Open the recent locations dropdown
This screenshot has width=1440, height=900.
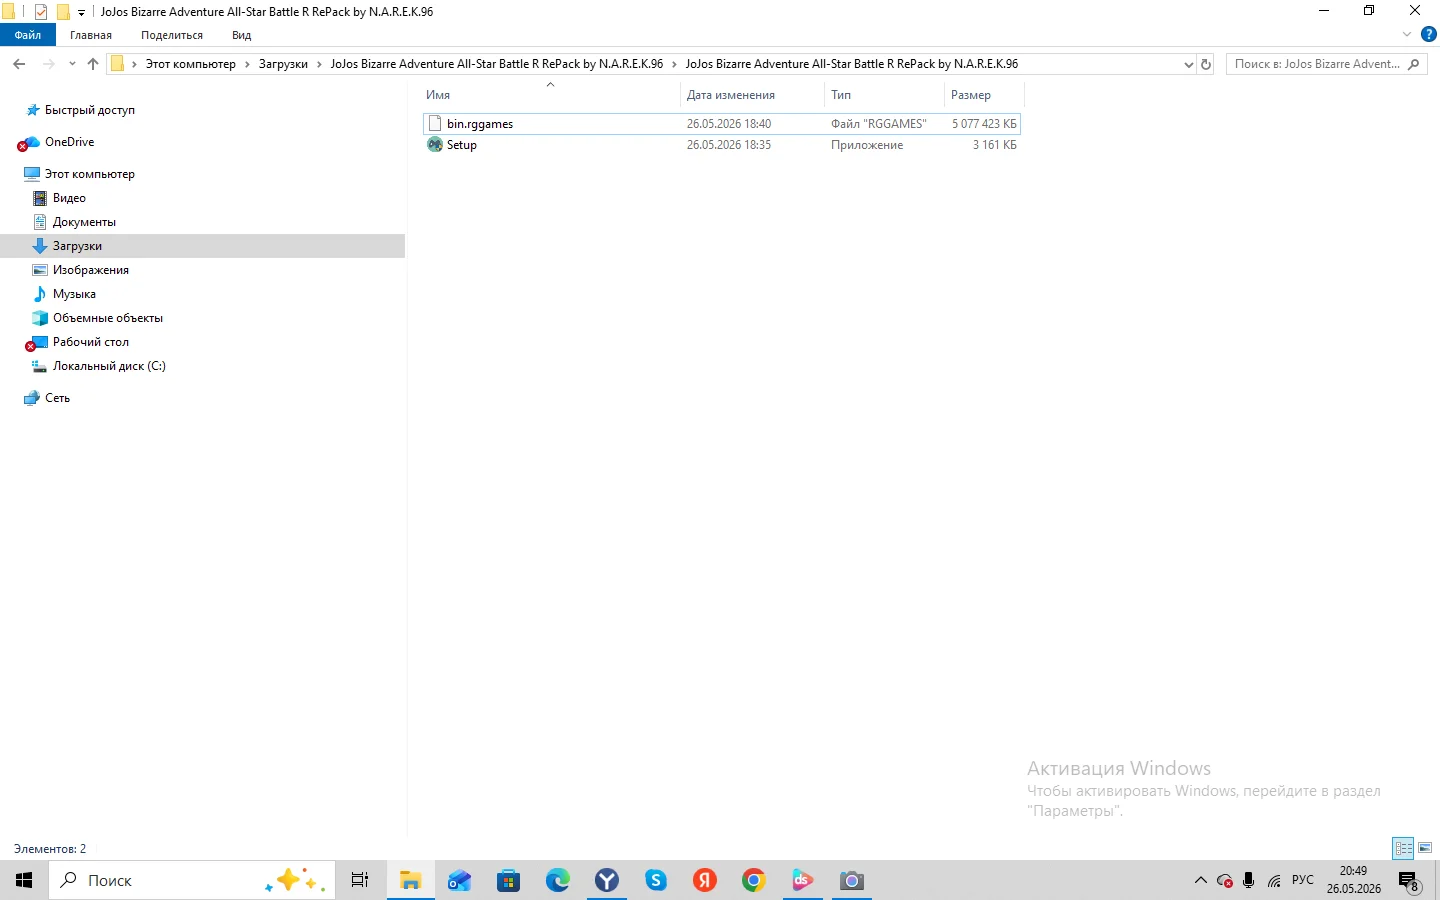[x=72, y=64]
